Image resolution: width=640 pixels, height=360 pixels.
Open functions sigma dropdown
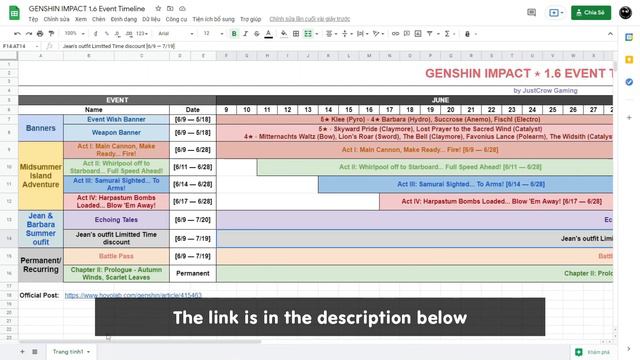449,33
